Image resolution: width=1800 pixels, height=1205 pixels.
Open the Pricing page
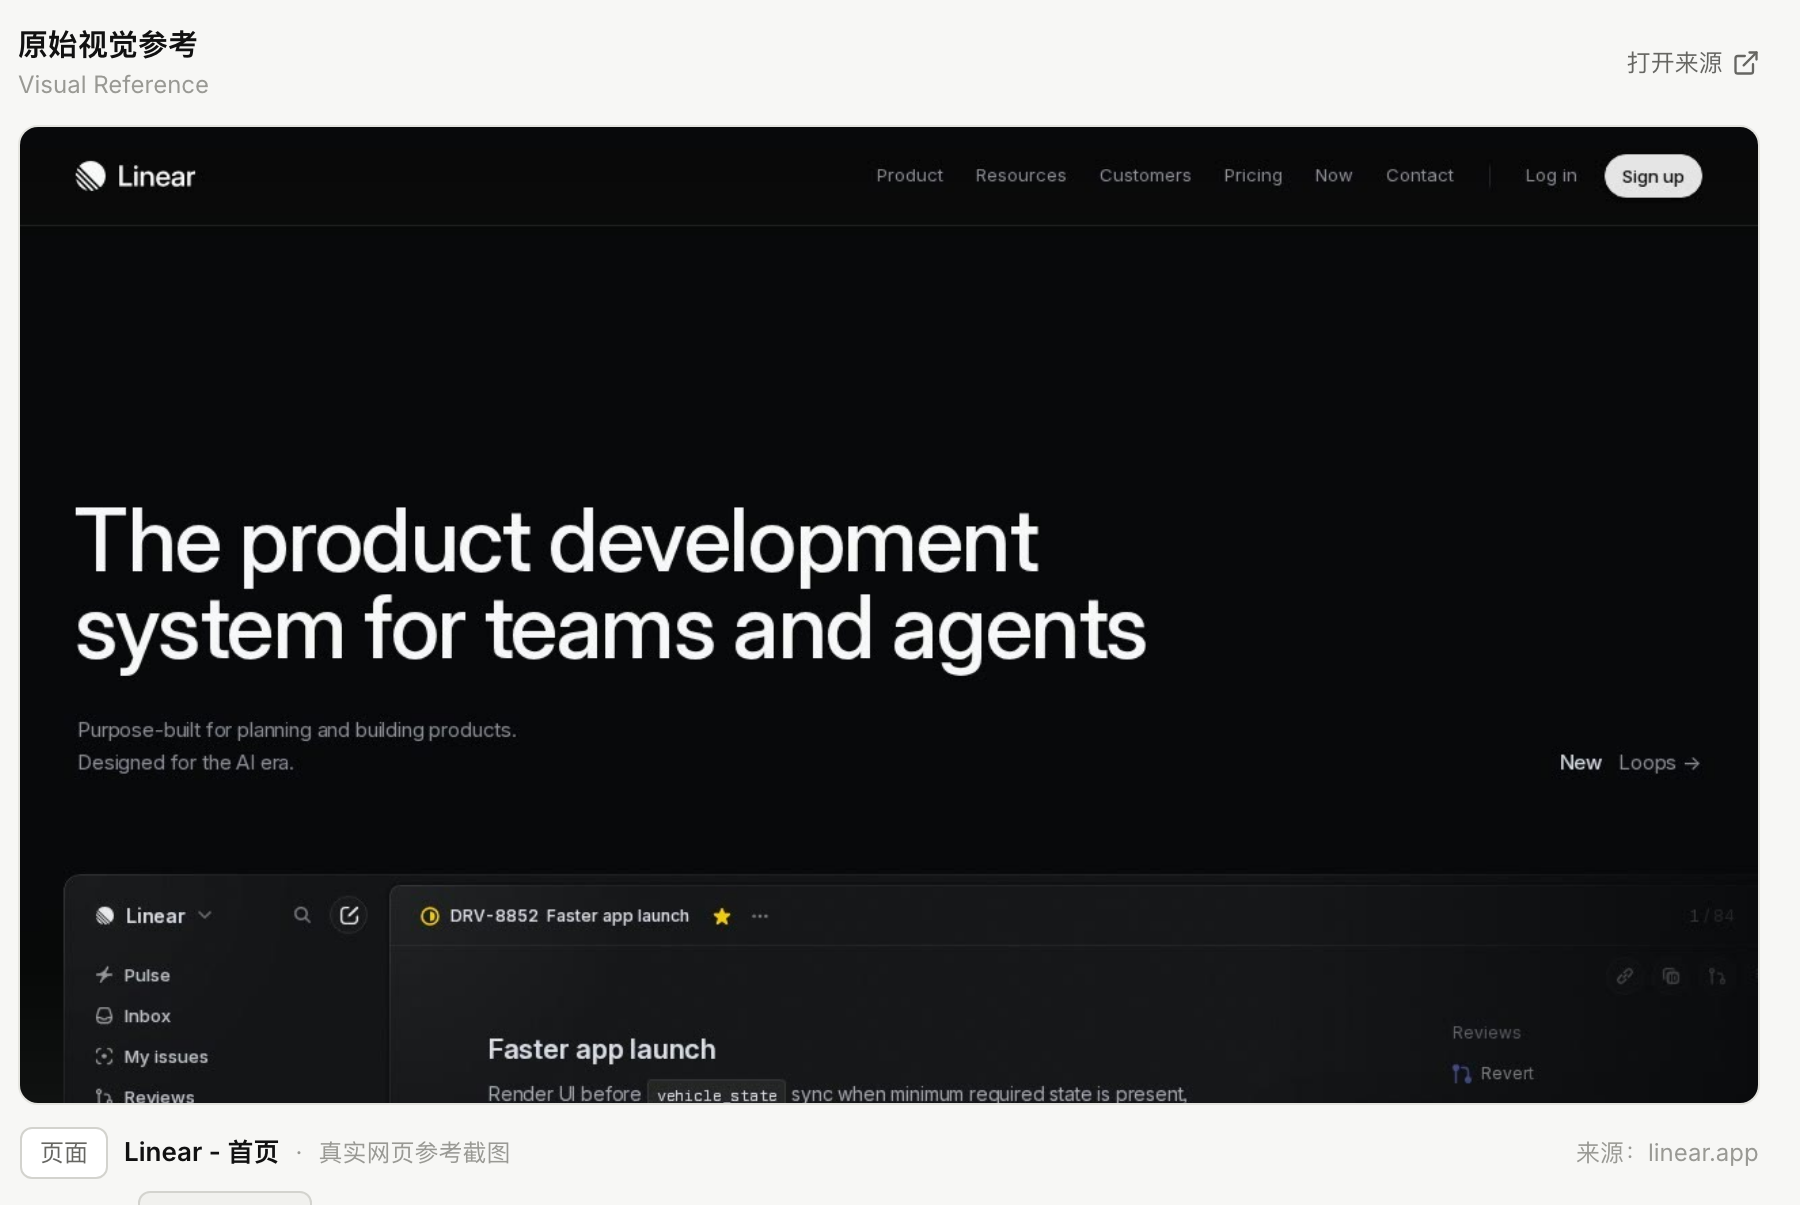click(x=1252, y=176)
